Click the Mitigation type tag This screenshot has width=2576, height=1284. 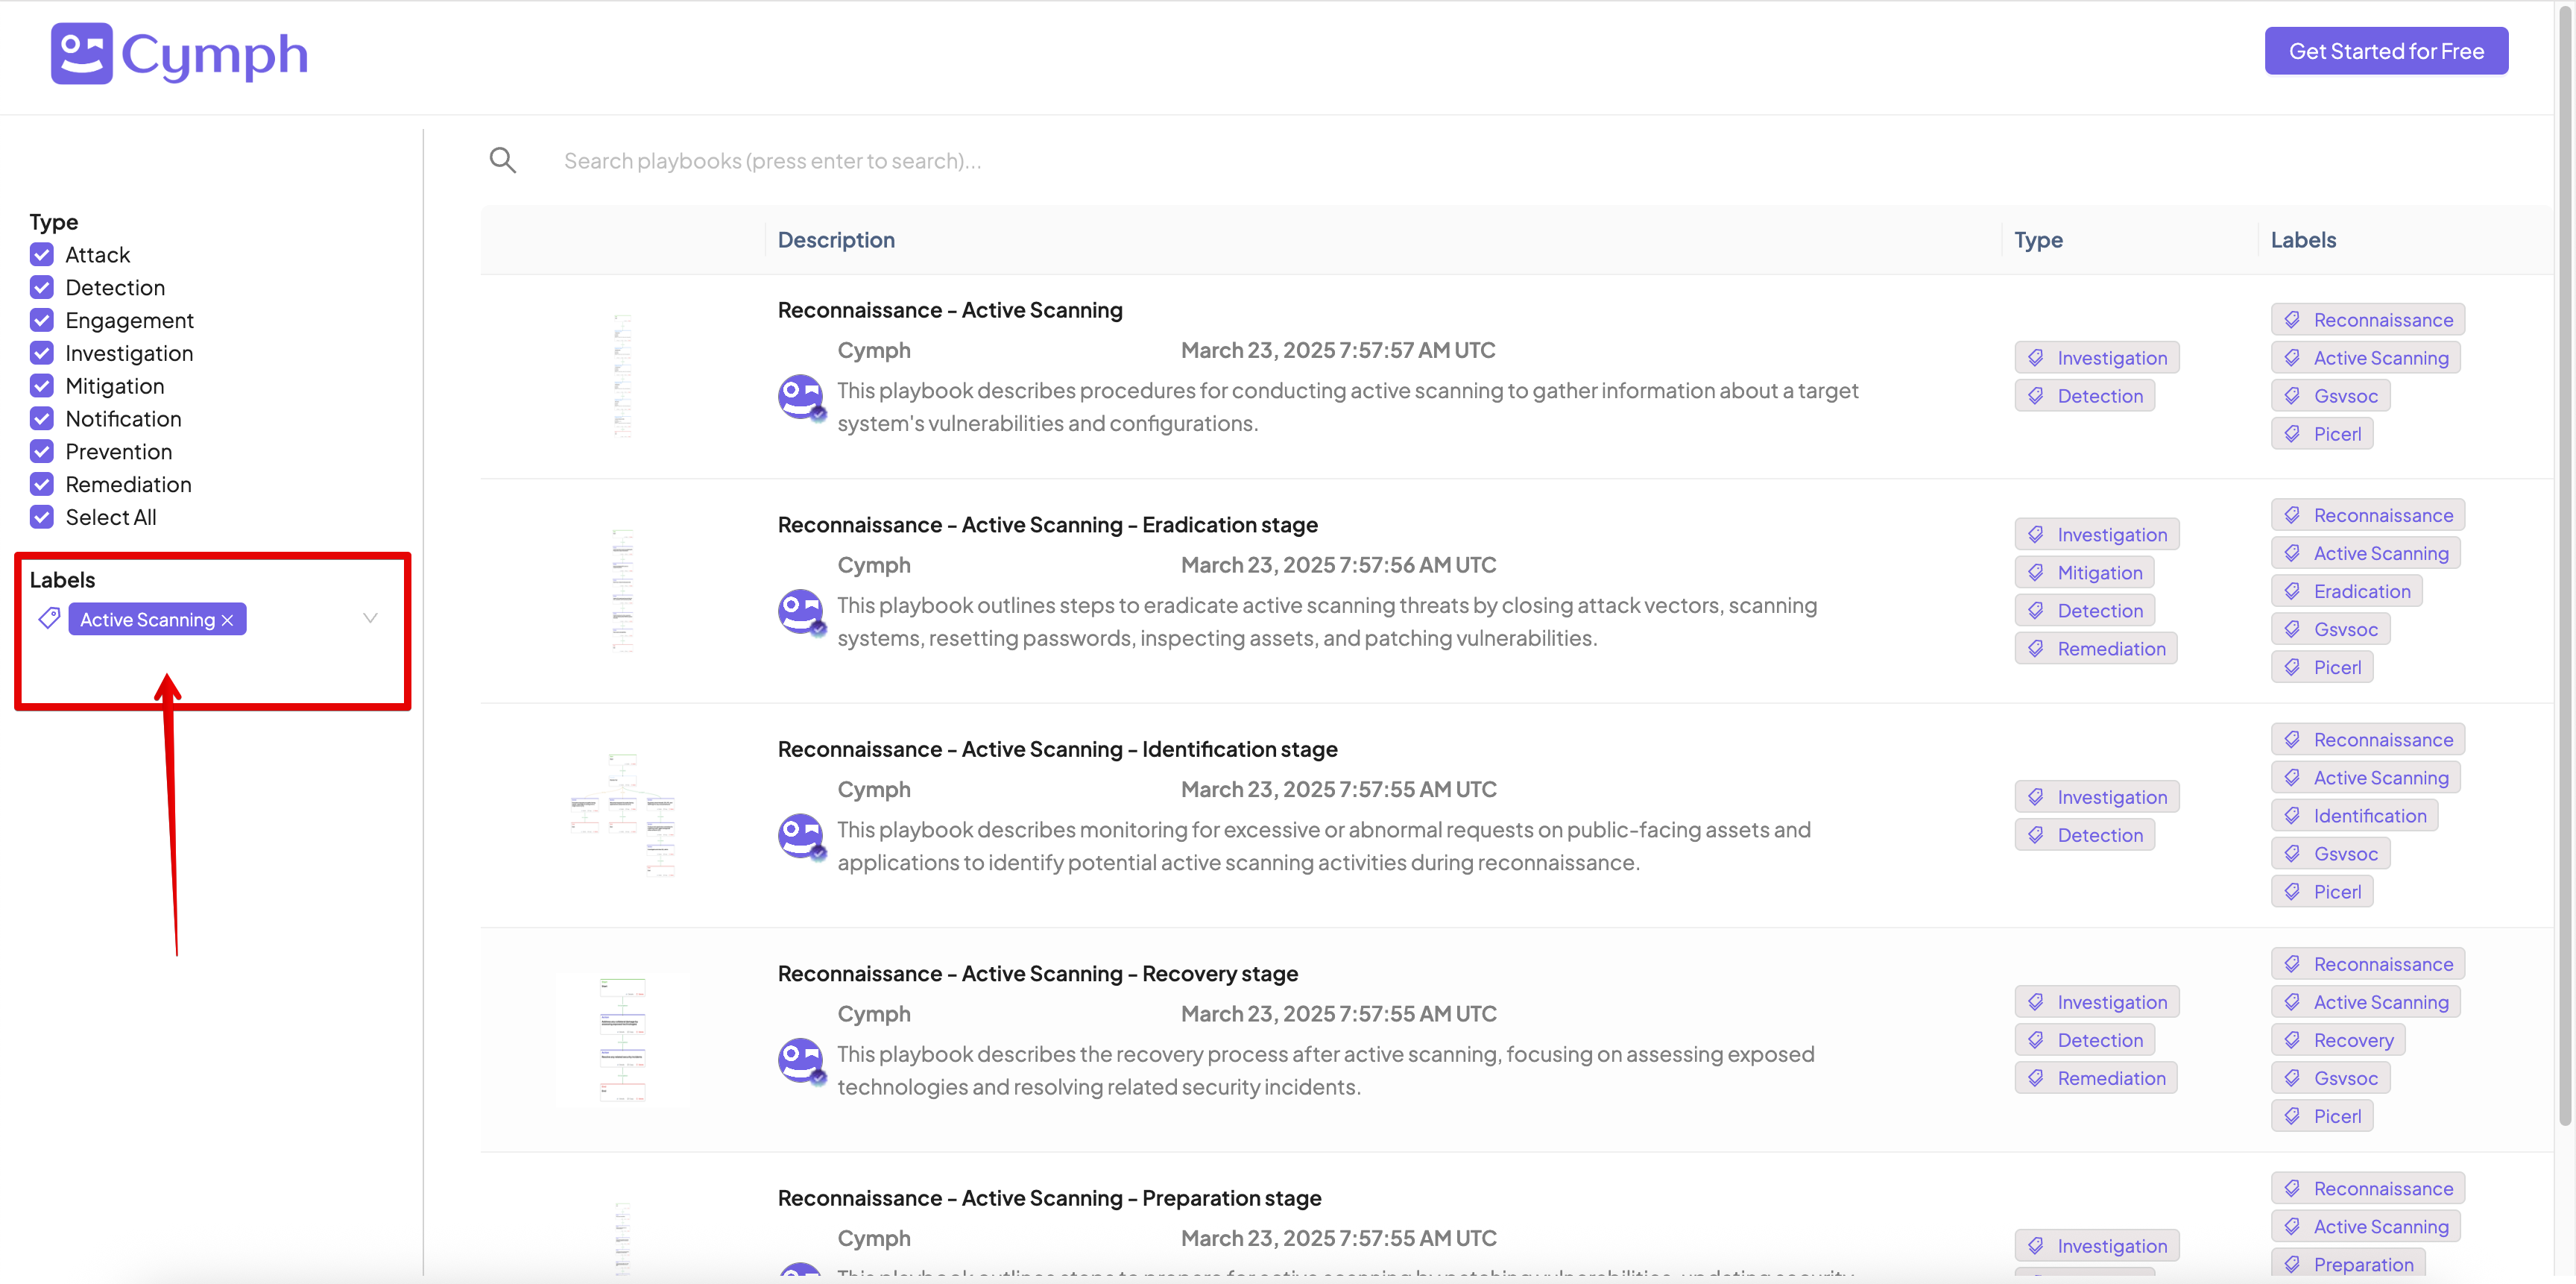pyautogui.click(x=2084, y=573)
